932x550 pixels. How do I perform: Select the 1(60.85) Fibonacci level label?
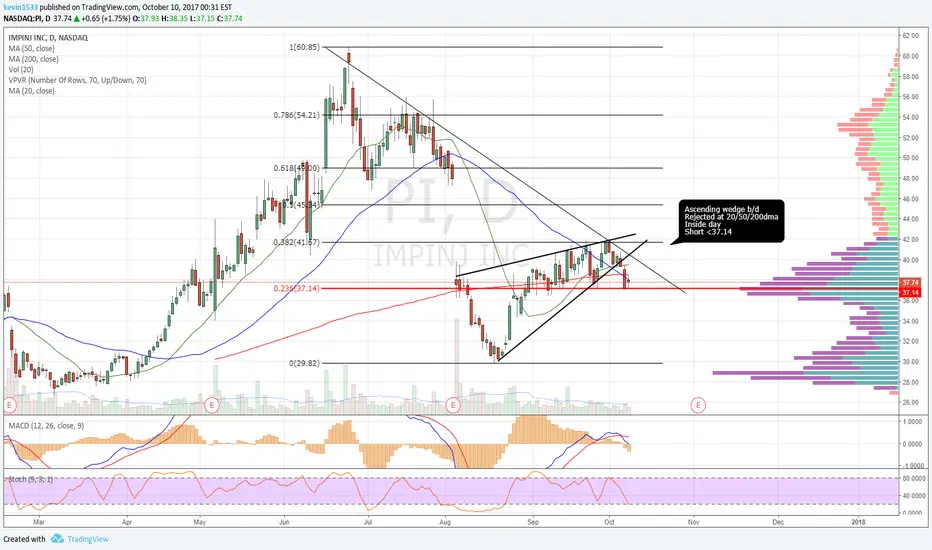tap(304, 47)
